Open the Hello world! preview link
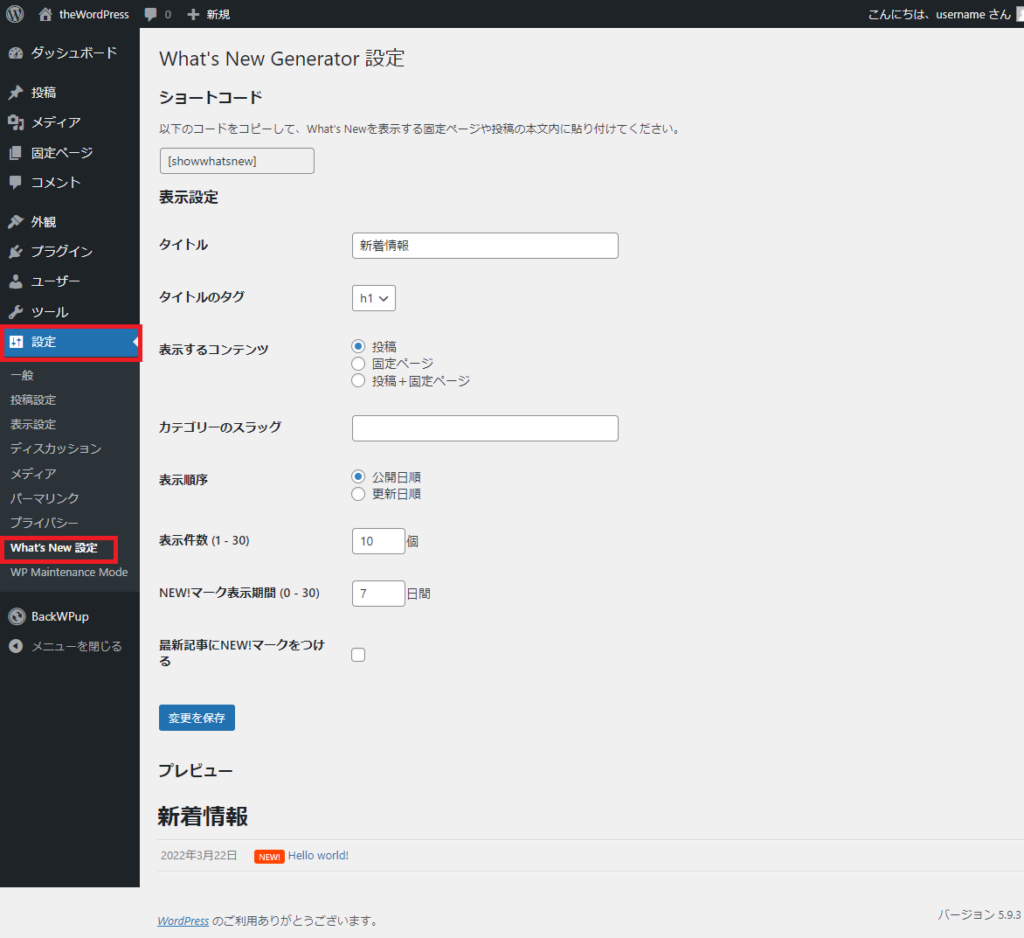 click(x=318, y=856)
